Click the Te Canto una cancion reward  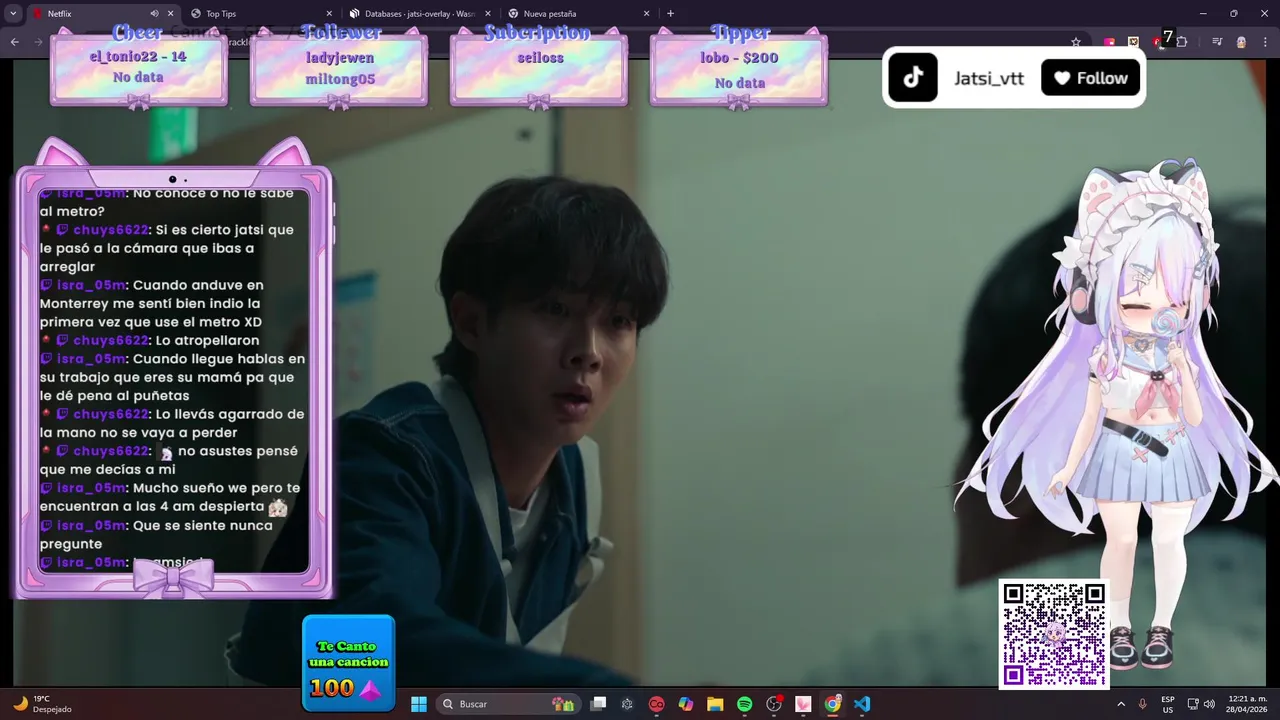[349, 664]
